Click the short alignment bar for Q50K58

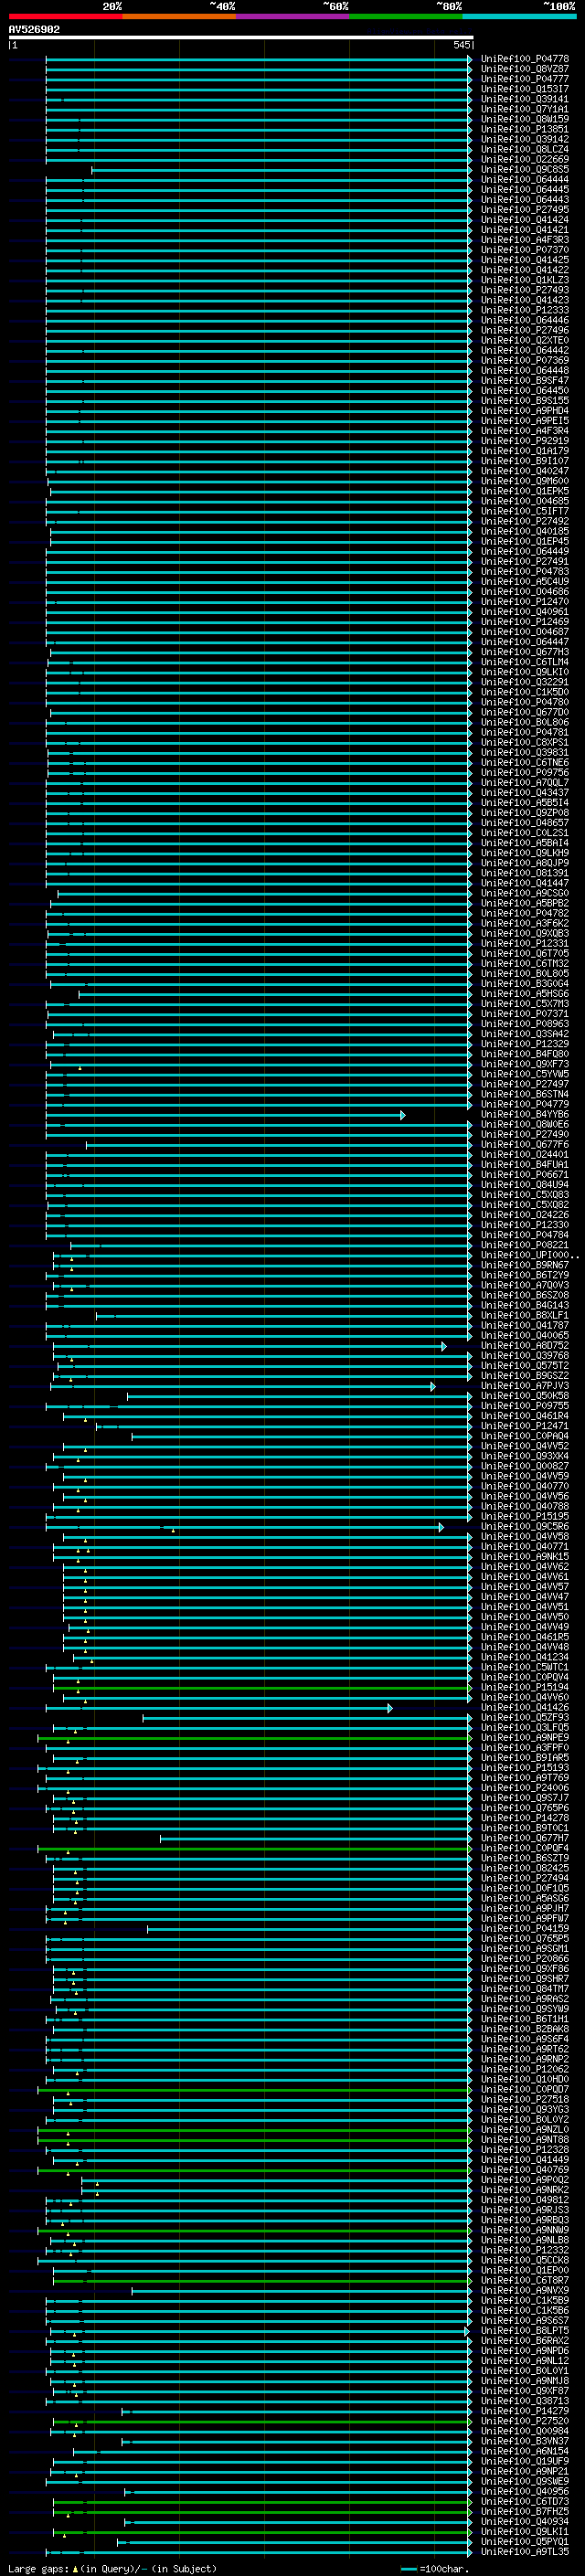[x=298, y=1396]
